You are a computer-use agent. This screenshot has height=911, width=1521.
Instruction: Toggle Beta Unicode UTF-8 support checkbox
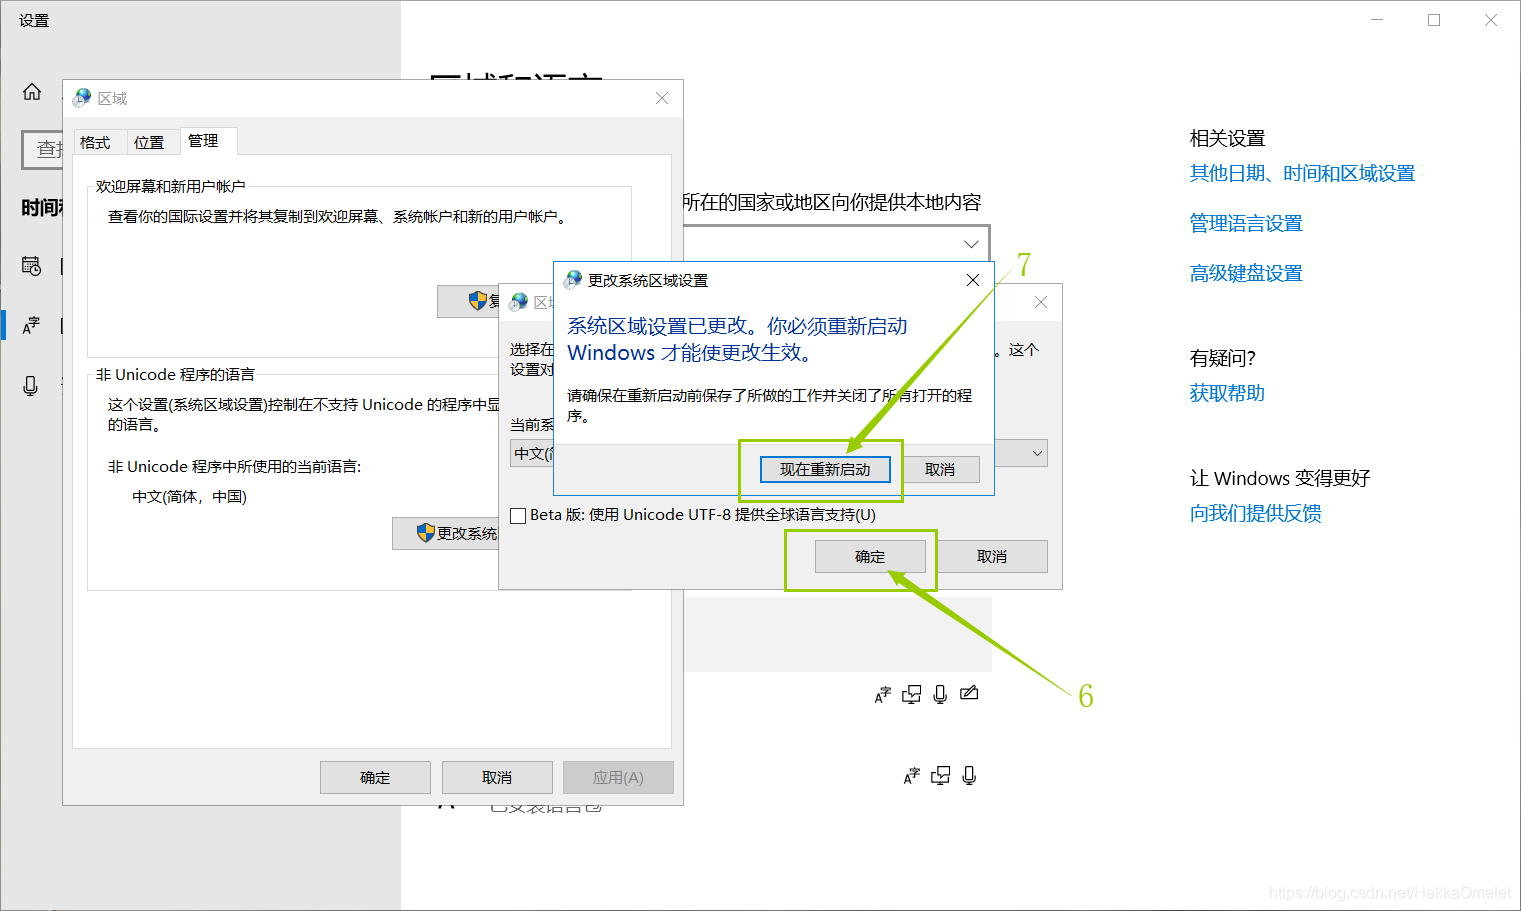(518, 516)
